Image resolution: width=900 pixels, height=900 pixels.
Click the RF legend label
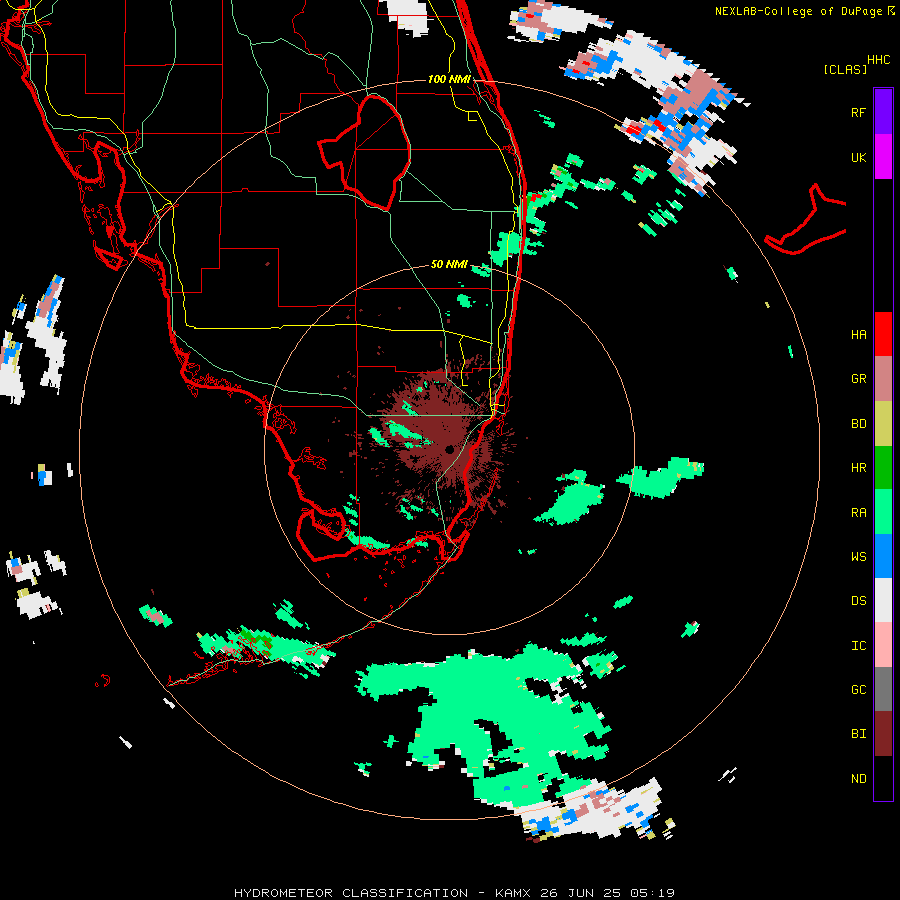(858, 112)
